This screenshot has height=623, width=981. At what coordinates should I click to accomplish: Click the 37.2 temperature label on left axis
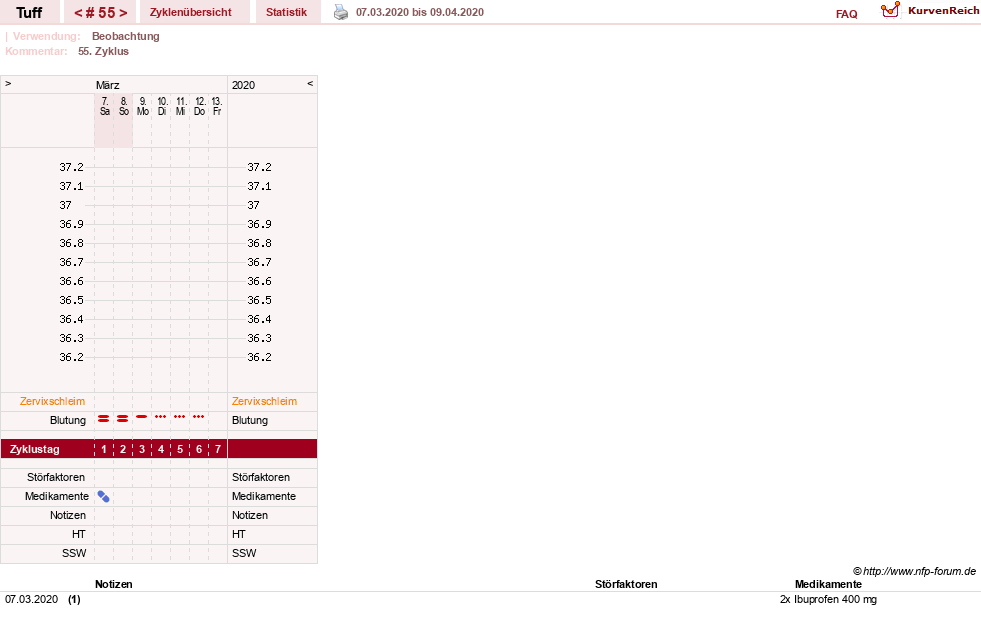pyautogui.click(x=71, y=167)
